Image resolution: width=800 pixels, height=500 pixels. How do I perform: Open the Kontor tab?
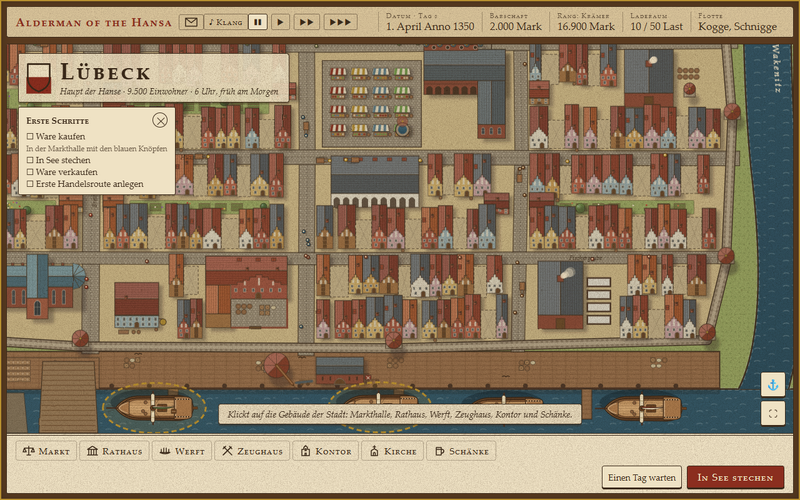326,451
